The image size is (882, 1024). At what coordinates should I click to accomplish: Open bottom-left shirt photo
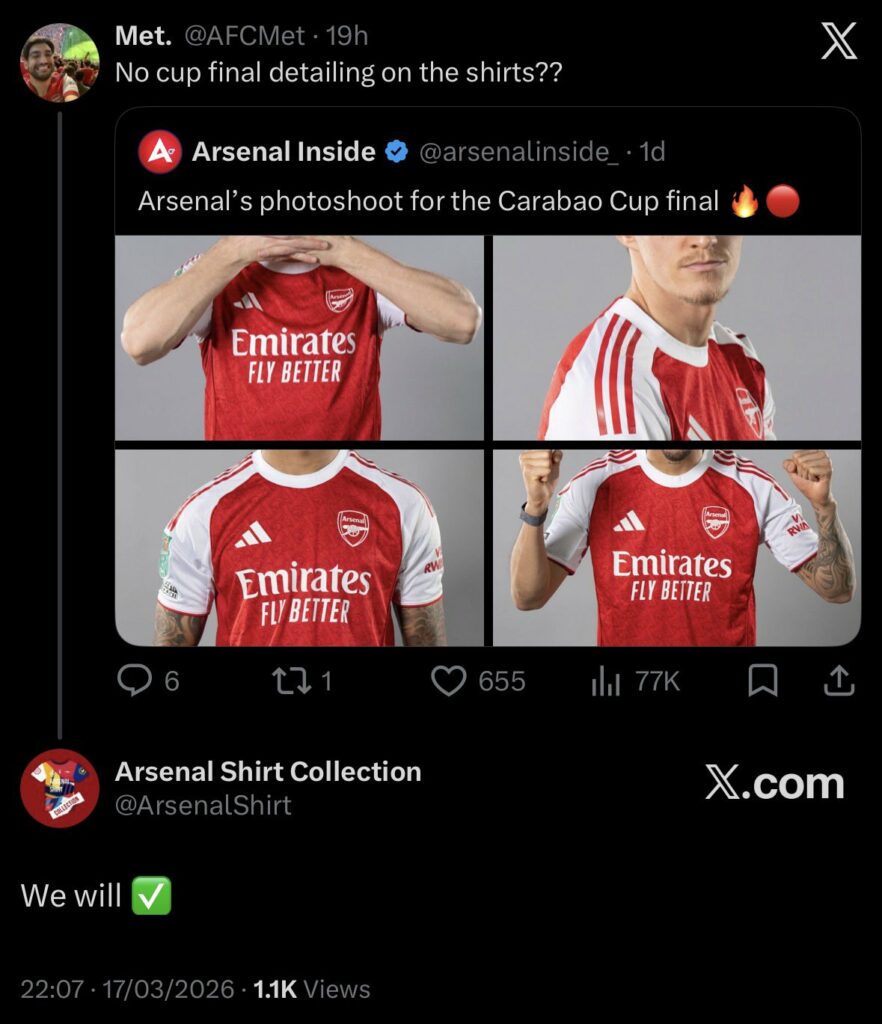299,548
